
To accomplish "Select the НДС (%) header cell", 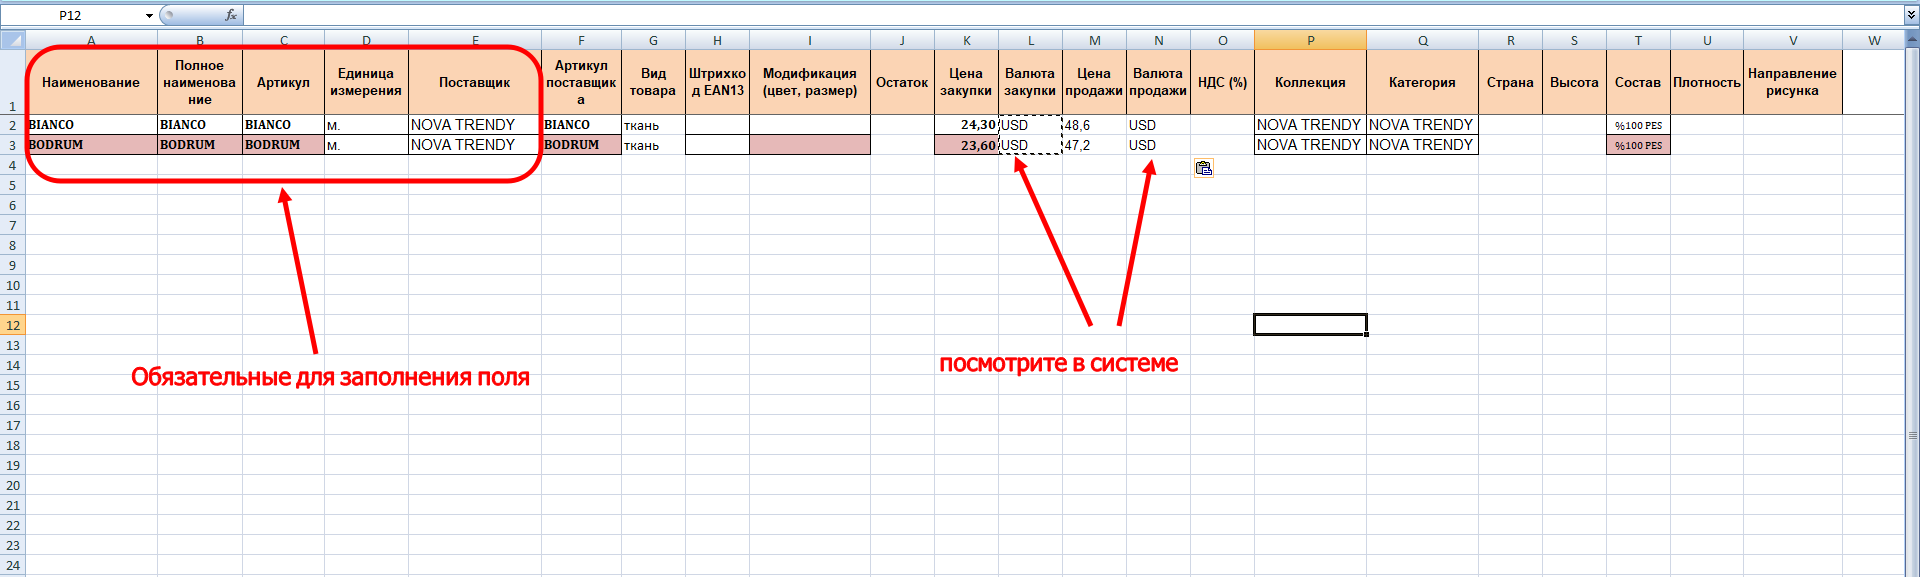I will pos(1222,82).
